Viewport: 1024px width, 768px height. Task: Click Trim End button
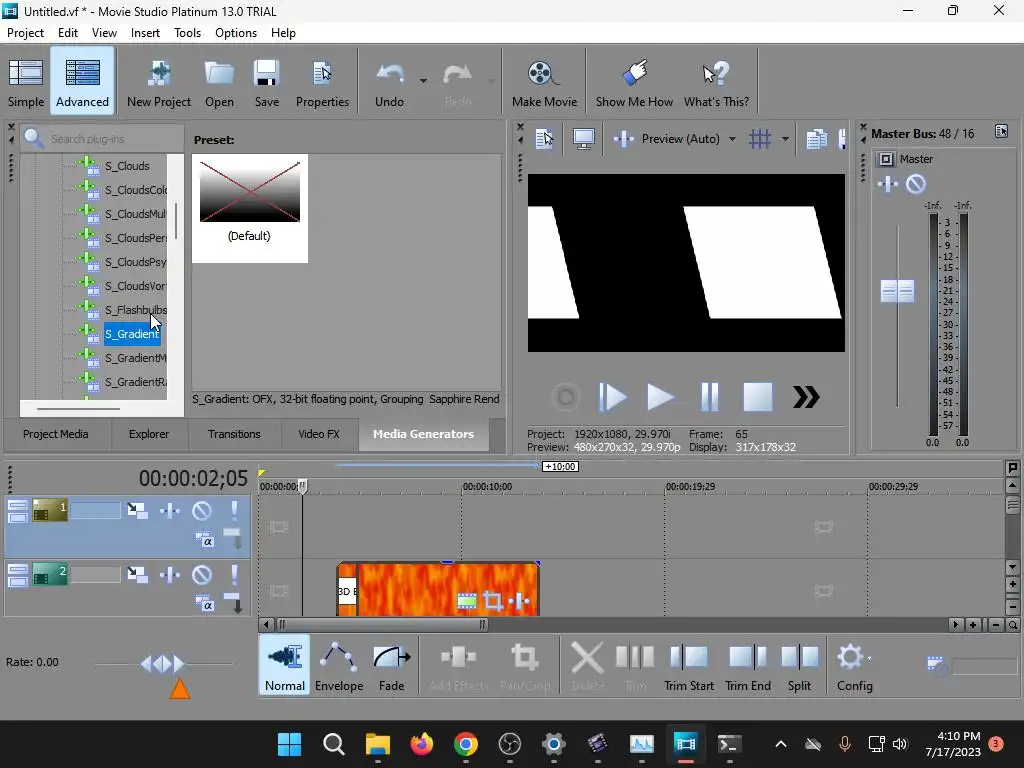[x=748, y=665]
